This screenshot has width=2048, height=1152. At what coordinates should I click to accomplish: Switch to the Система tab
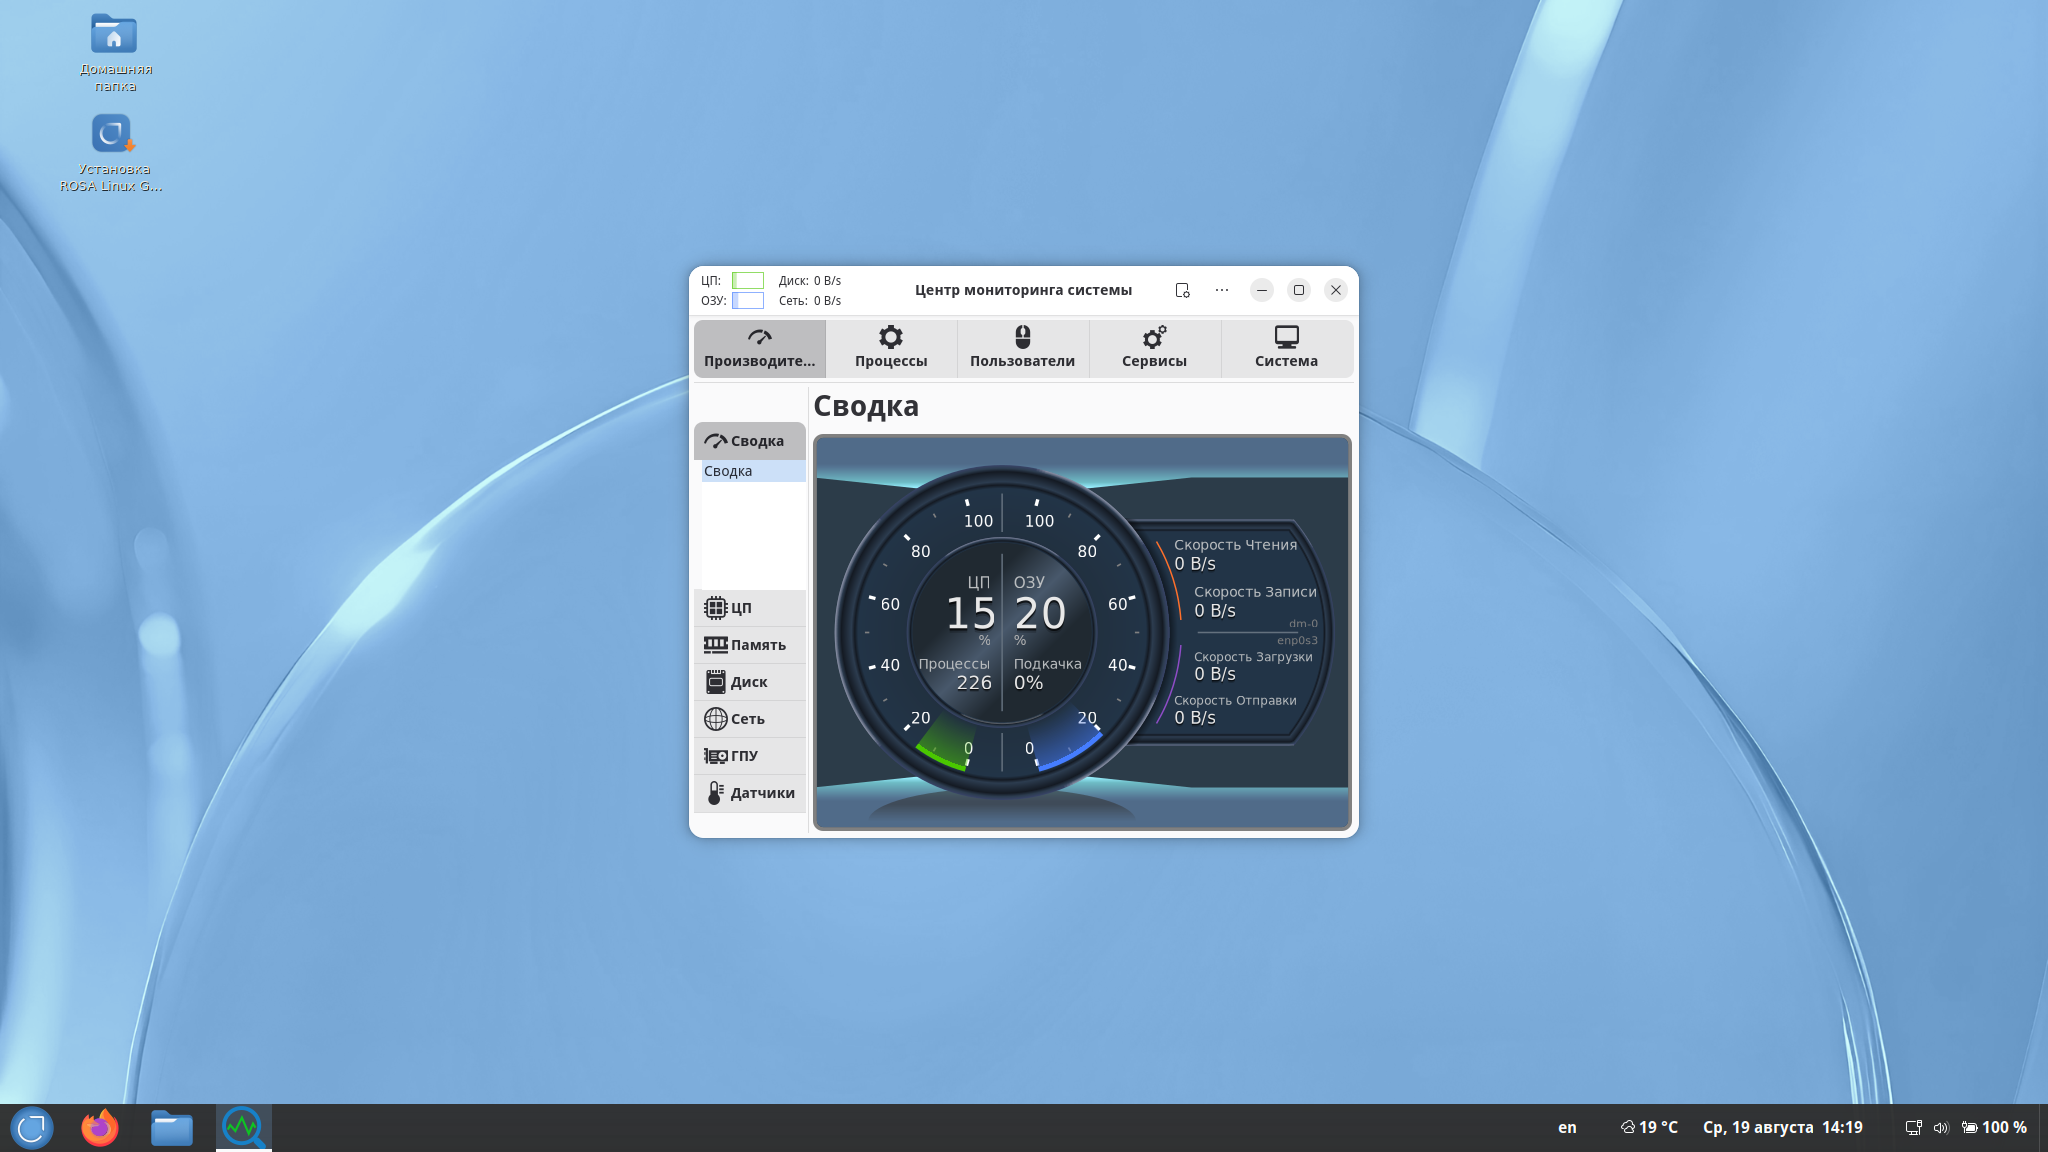pos(1286,348)
